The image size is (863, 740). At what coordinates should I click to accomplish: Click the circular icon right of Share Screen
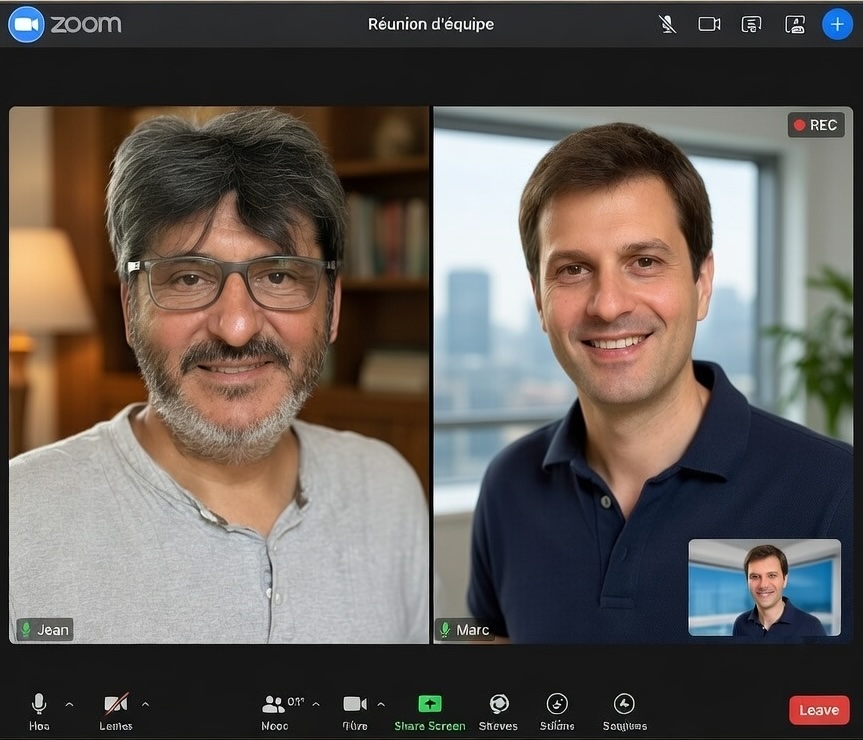499,704
